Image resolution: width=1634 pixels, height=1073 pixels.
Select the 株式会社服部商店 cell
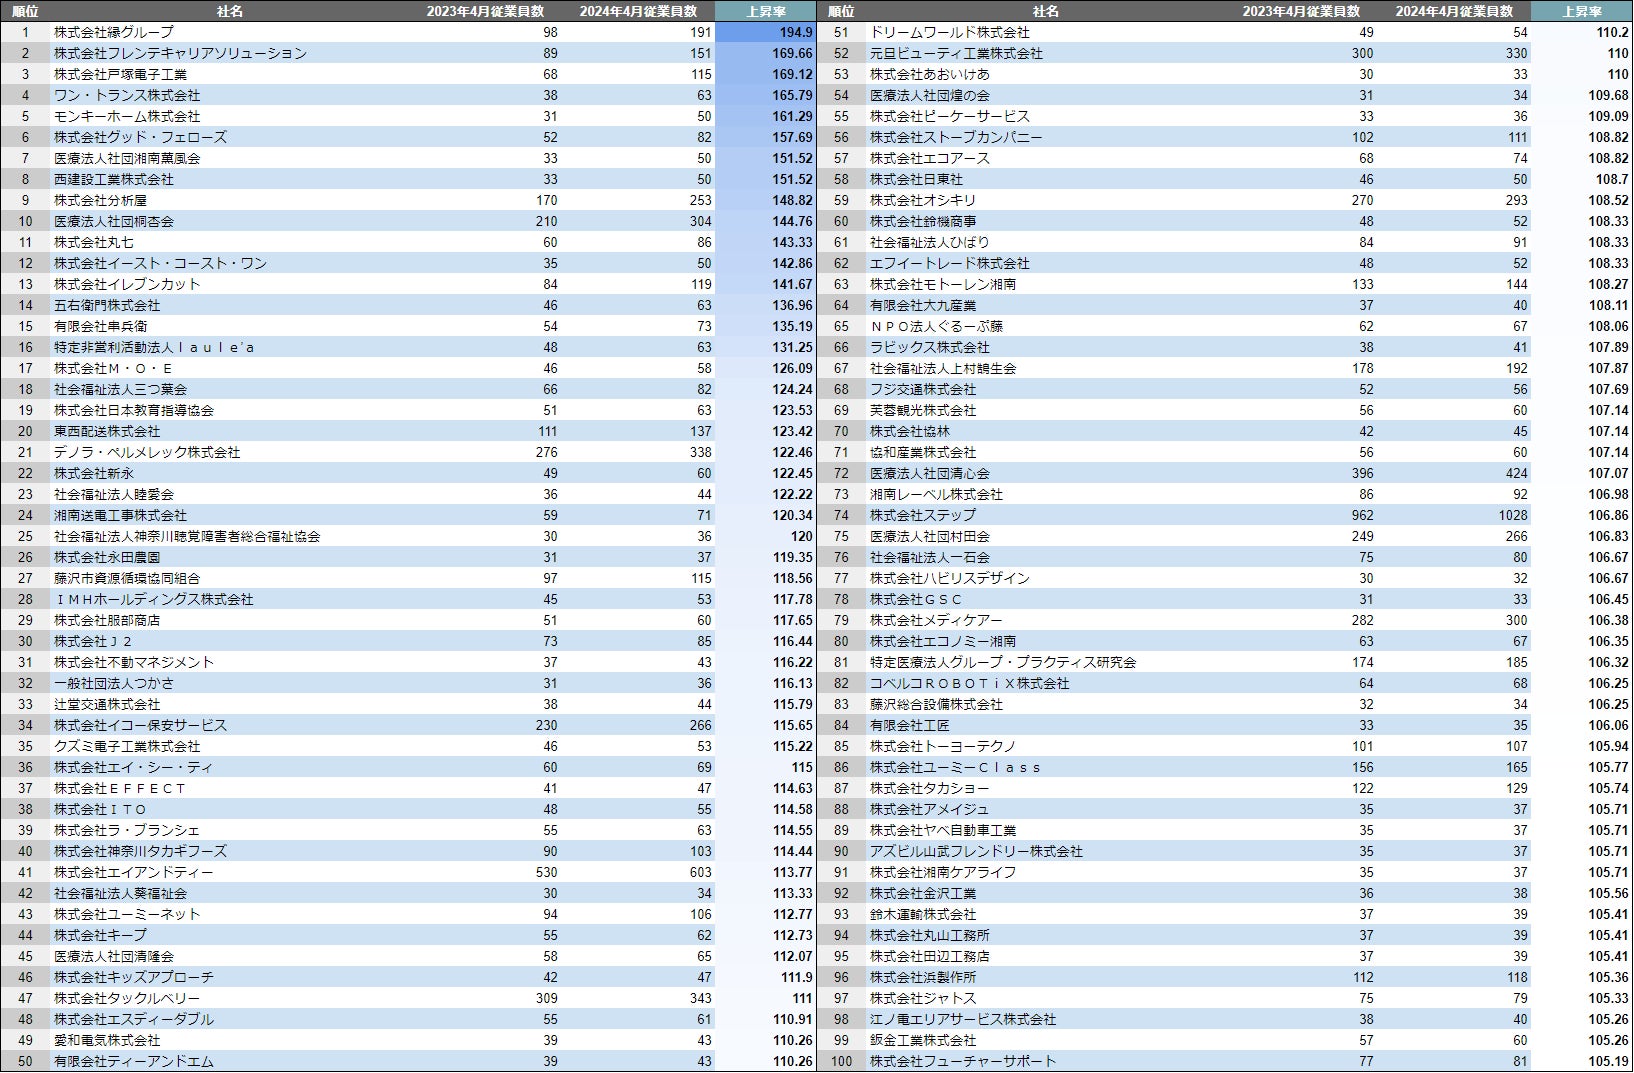[107, 620]
